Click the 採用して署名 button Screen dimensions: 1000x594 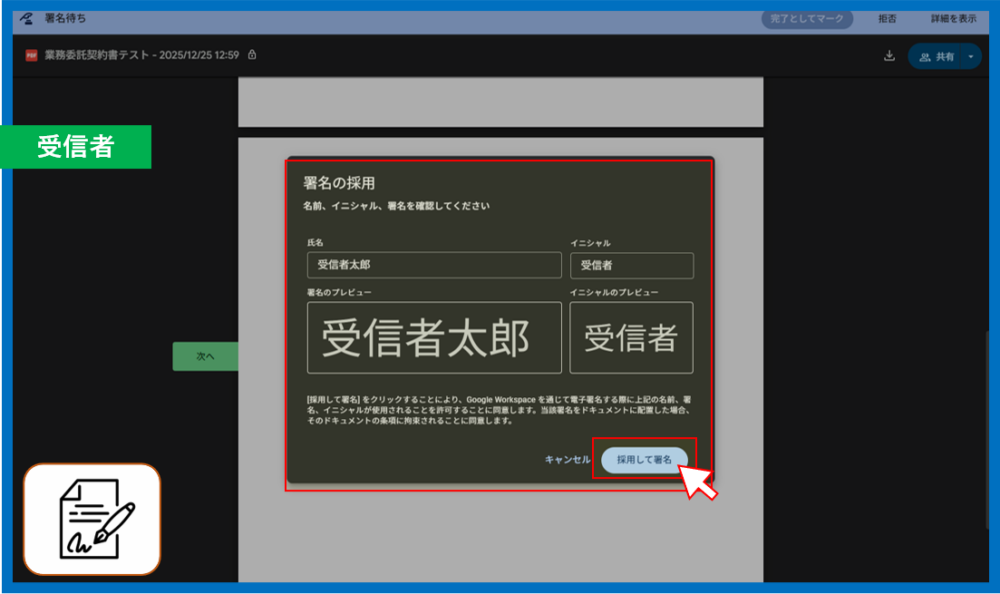[x=644, y=459]
